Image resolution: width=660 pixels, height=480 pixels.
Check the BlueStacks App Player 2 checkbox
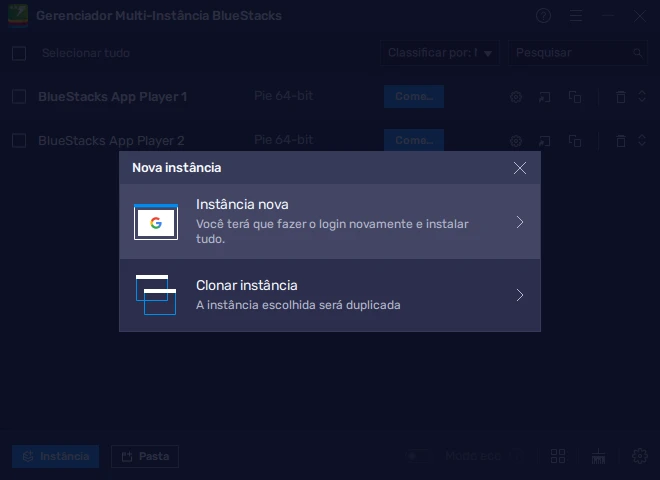[x=19, y=140]
